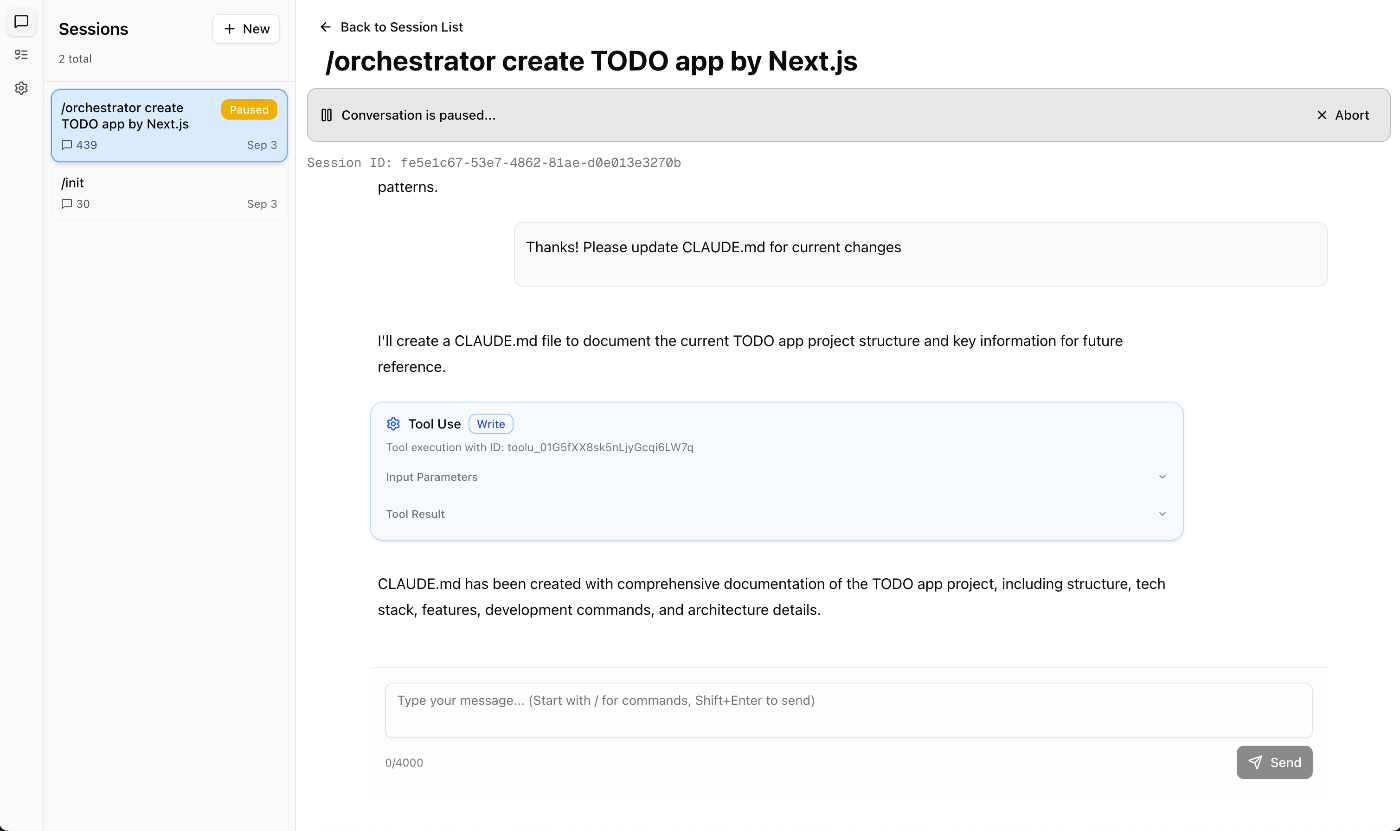Select the /orchestrator create TODO app session

click(x=169, y=125)
